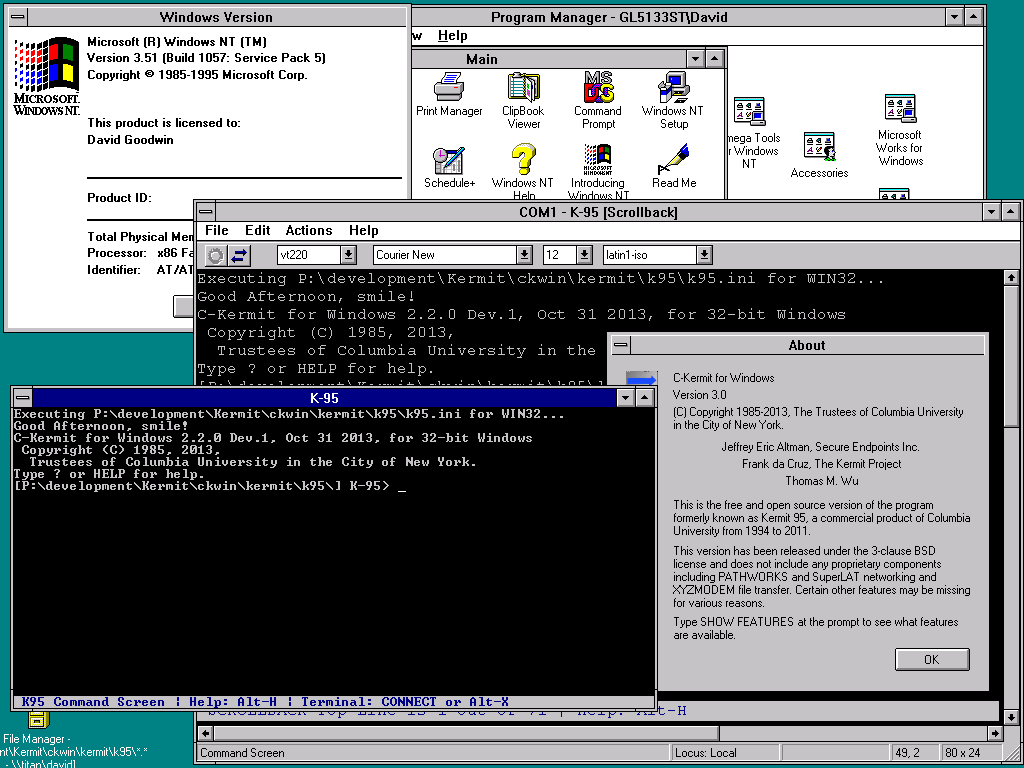The image size is (1024, 768).
Task: Click the K-95 horizontal scrollbar thumb
Action: [467, 733]
